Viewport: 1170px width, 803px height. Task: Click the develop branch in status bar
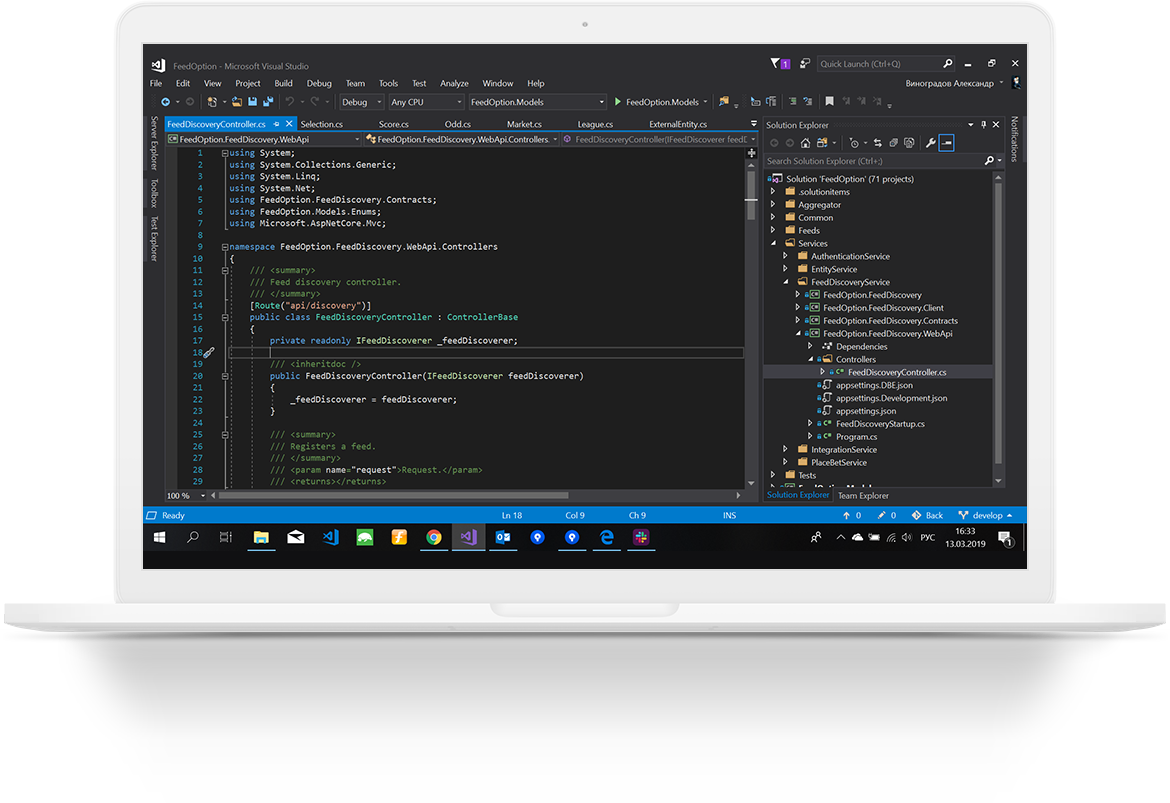pyautogui.click(x=986, y=516)
